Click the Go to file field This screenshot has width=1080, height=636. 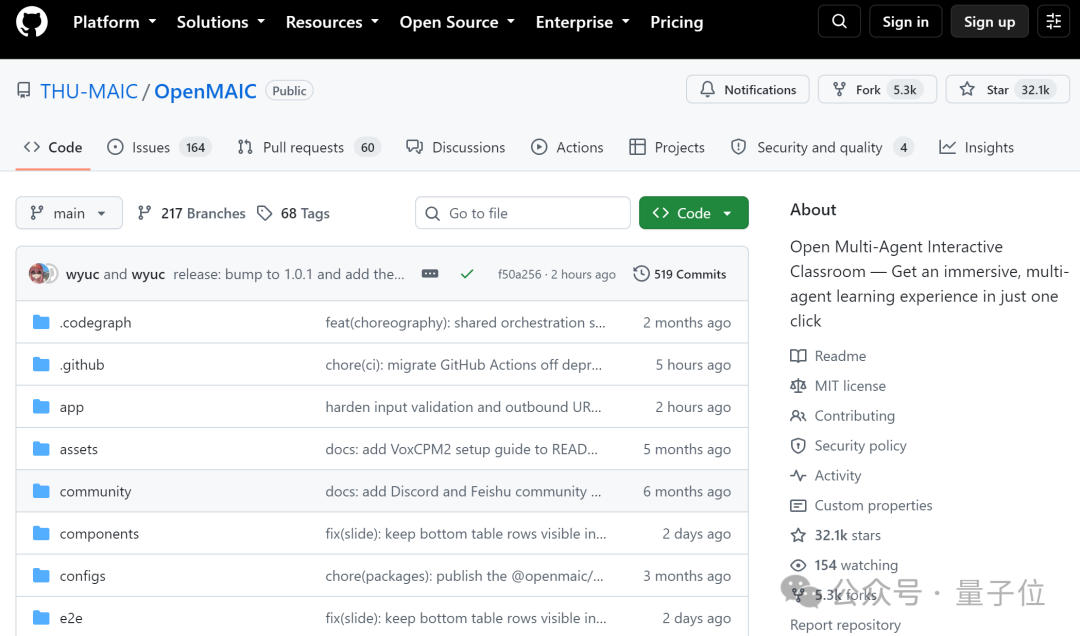(x=523, y=213)
